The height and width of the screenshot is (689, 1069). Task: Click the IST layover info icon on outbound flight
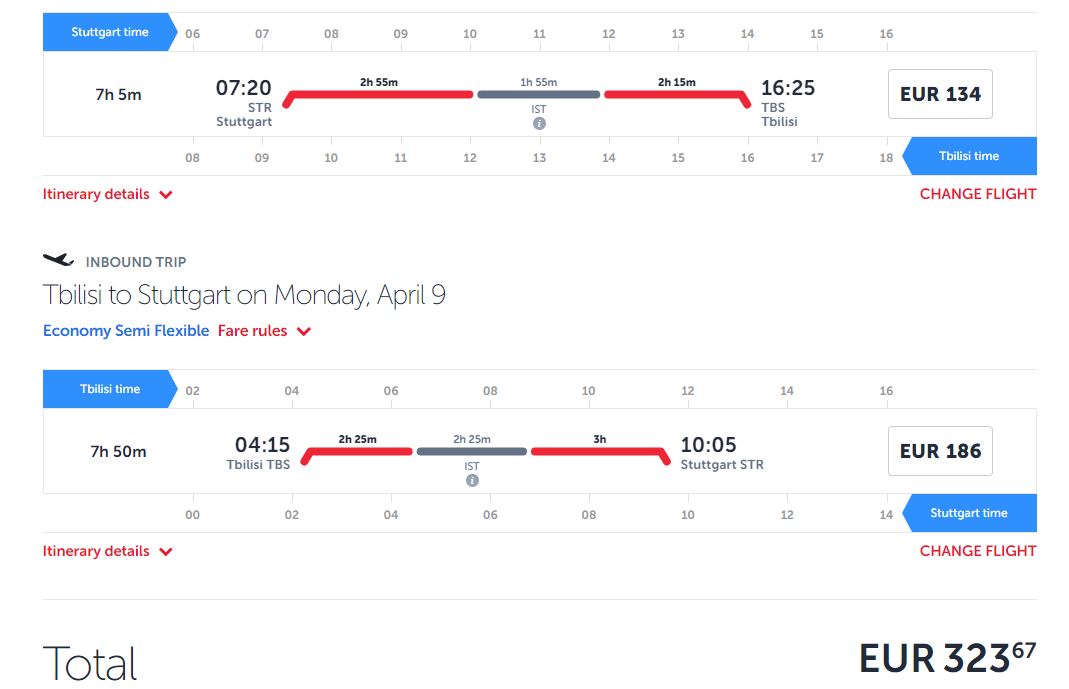point(539,124)
